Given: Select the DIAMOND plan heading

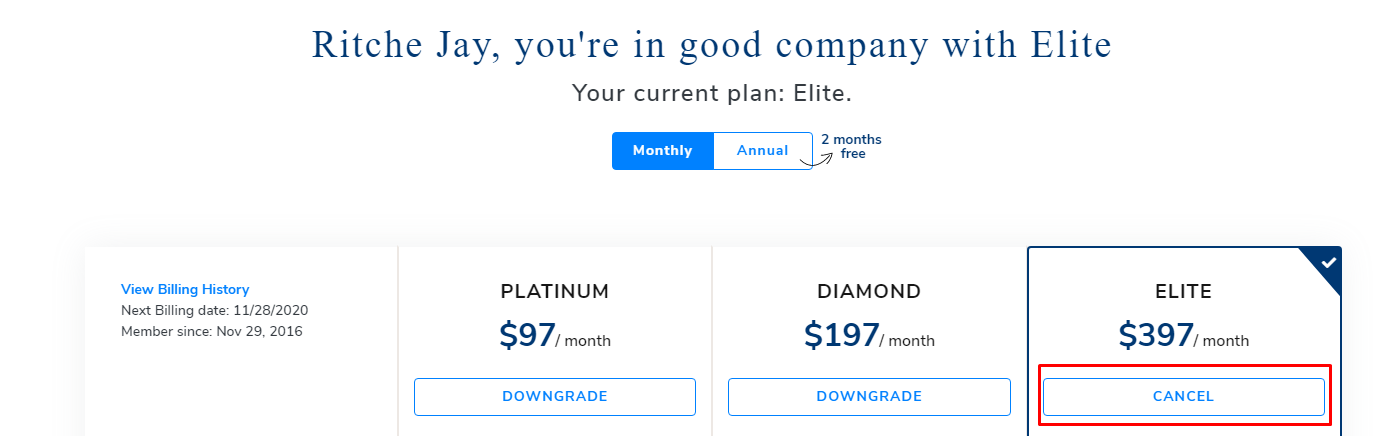Looking at the screenshot, I should click(x=869, y=292).
